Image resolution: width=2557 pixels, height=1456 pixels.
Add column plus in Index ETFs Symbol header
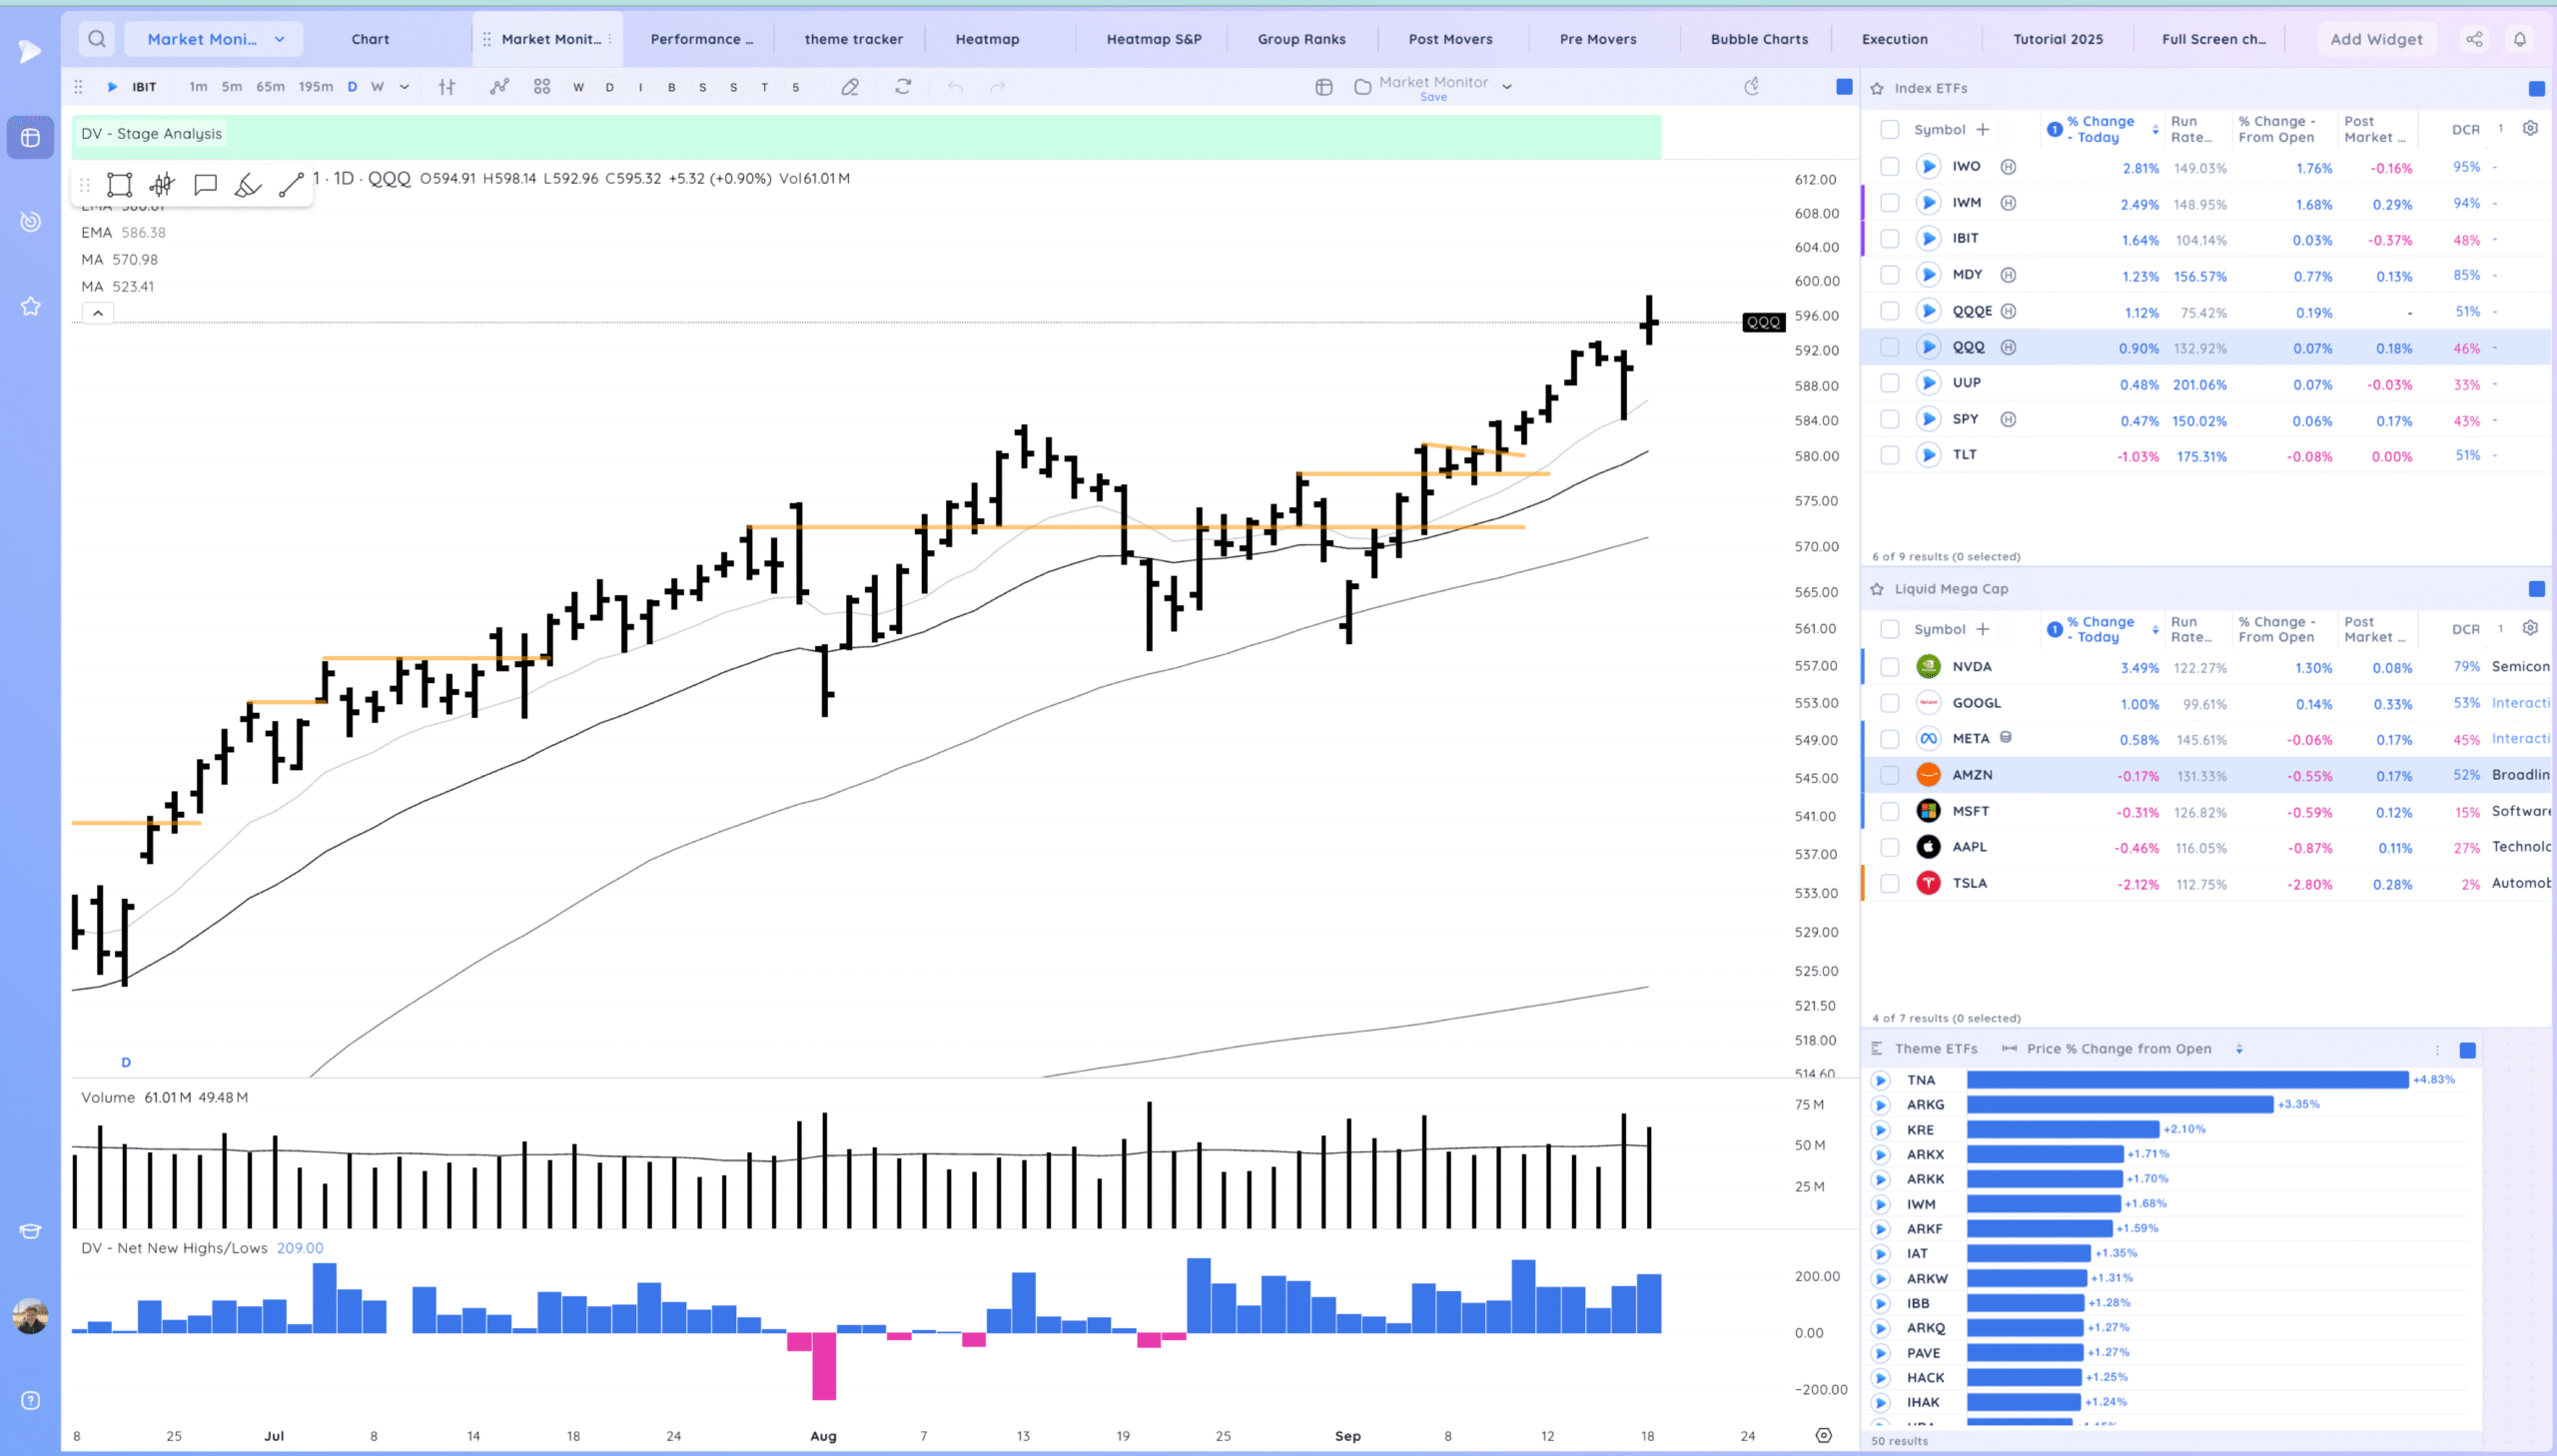[x=1982, y=129]
